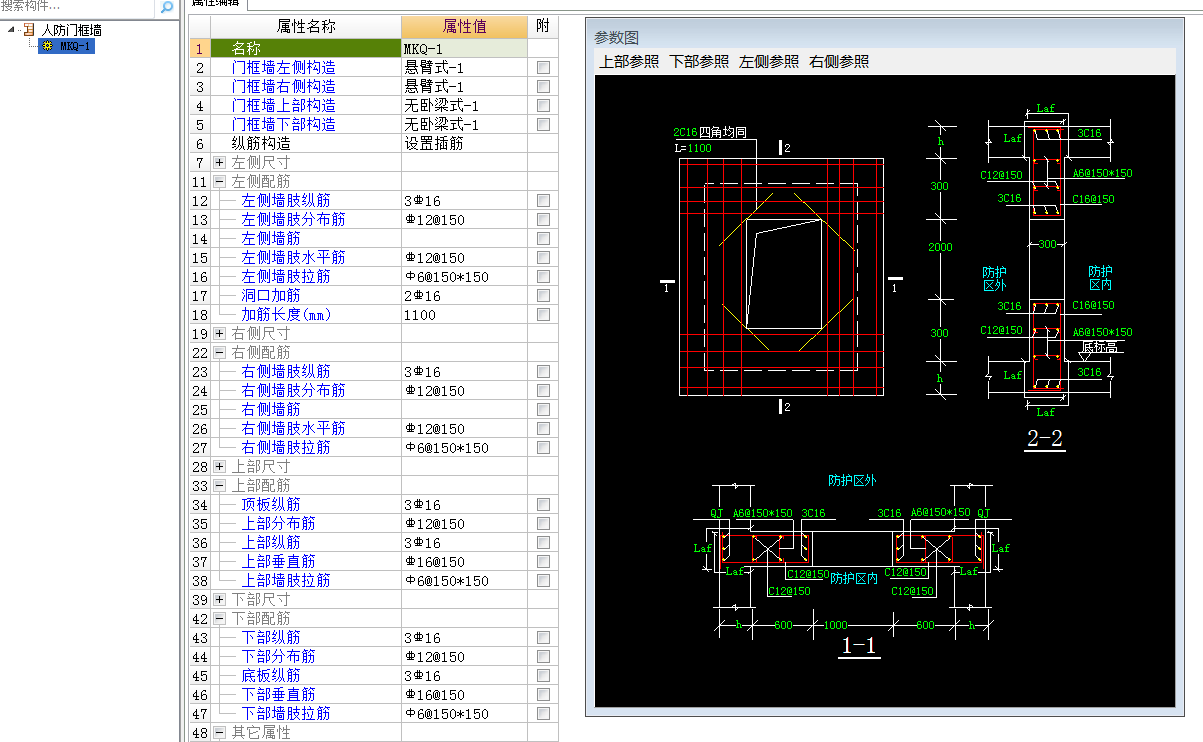This screenshot has width=1203, height=742.
Task: Select the 纵筋构造 property row
Action: pyautogui.click(x=306, y=143)
